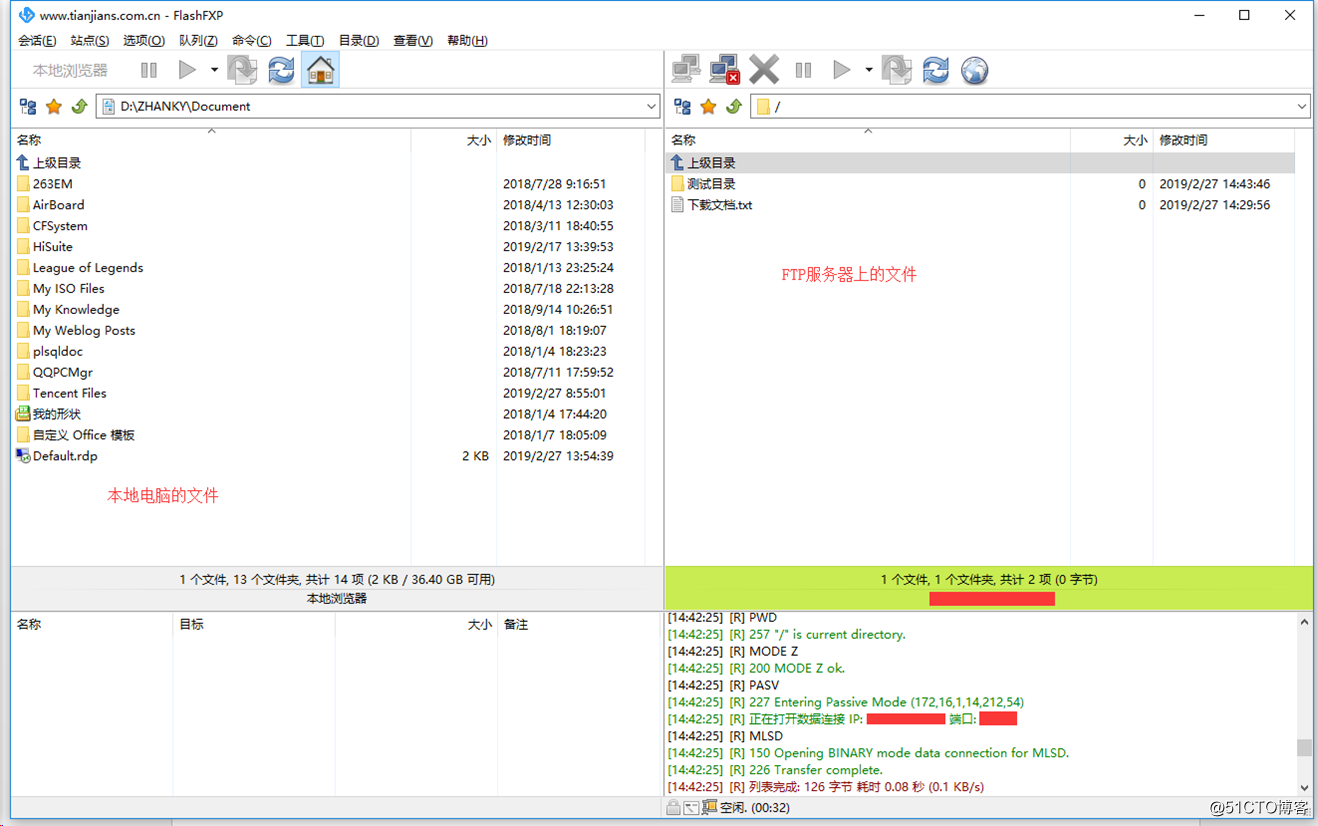Open the 命令(C) menu

[252, 41]
